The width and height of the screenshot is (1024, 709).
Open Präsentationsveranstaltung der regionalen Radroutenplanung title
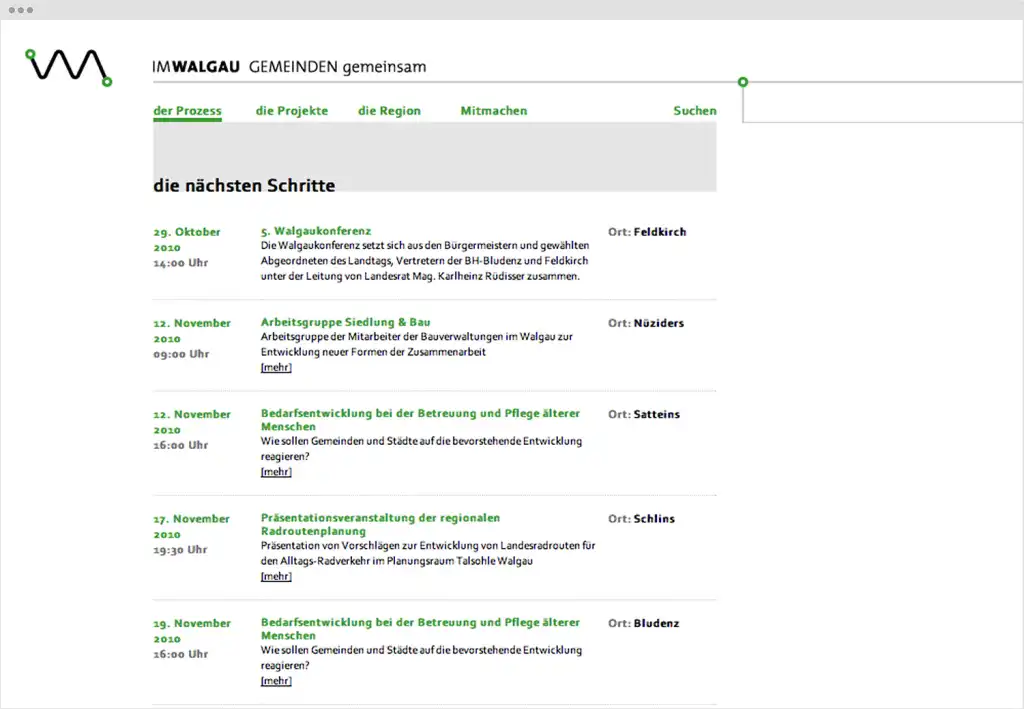380,524
